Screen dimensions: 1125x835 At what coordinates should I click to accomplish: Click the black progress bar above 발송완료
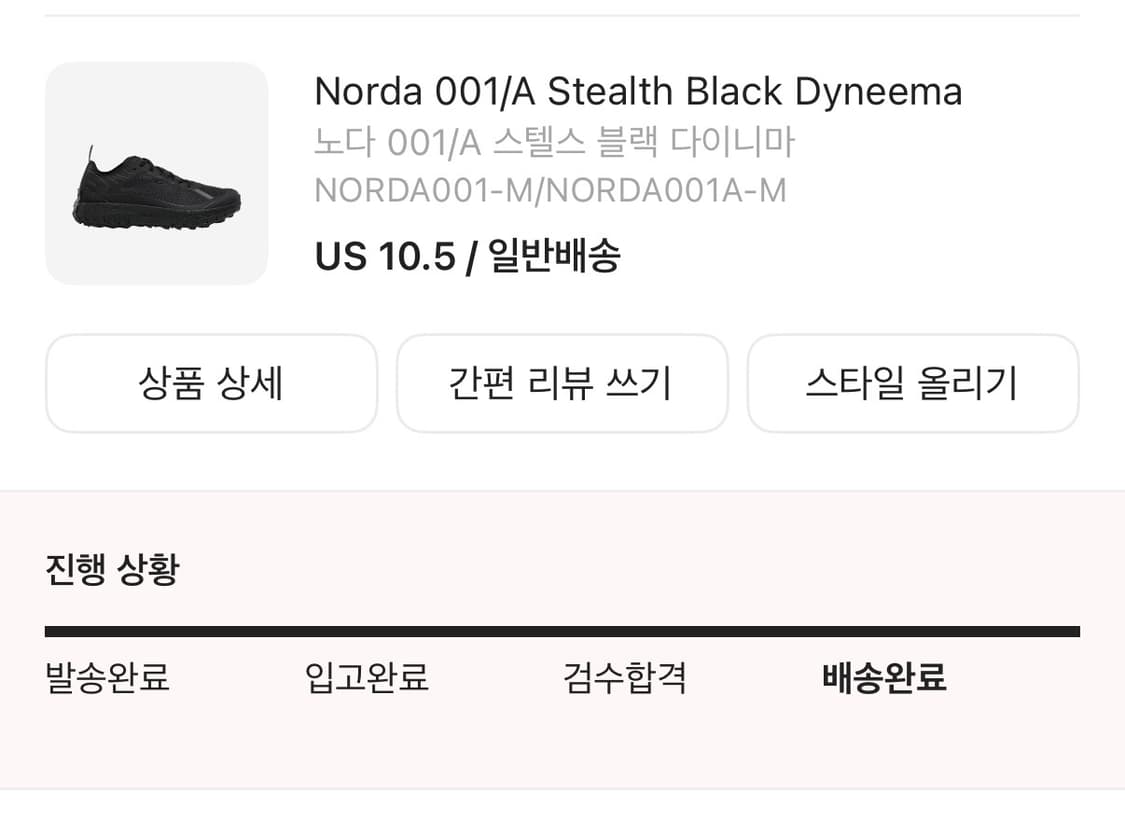tap(107, 631)
